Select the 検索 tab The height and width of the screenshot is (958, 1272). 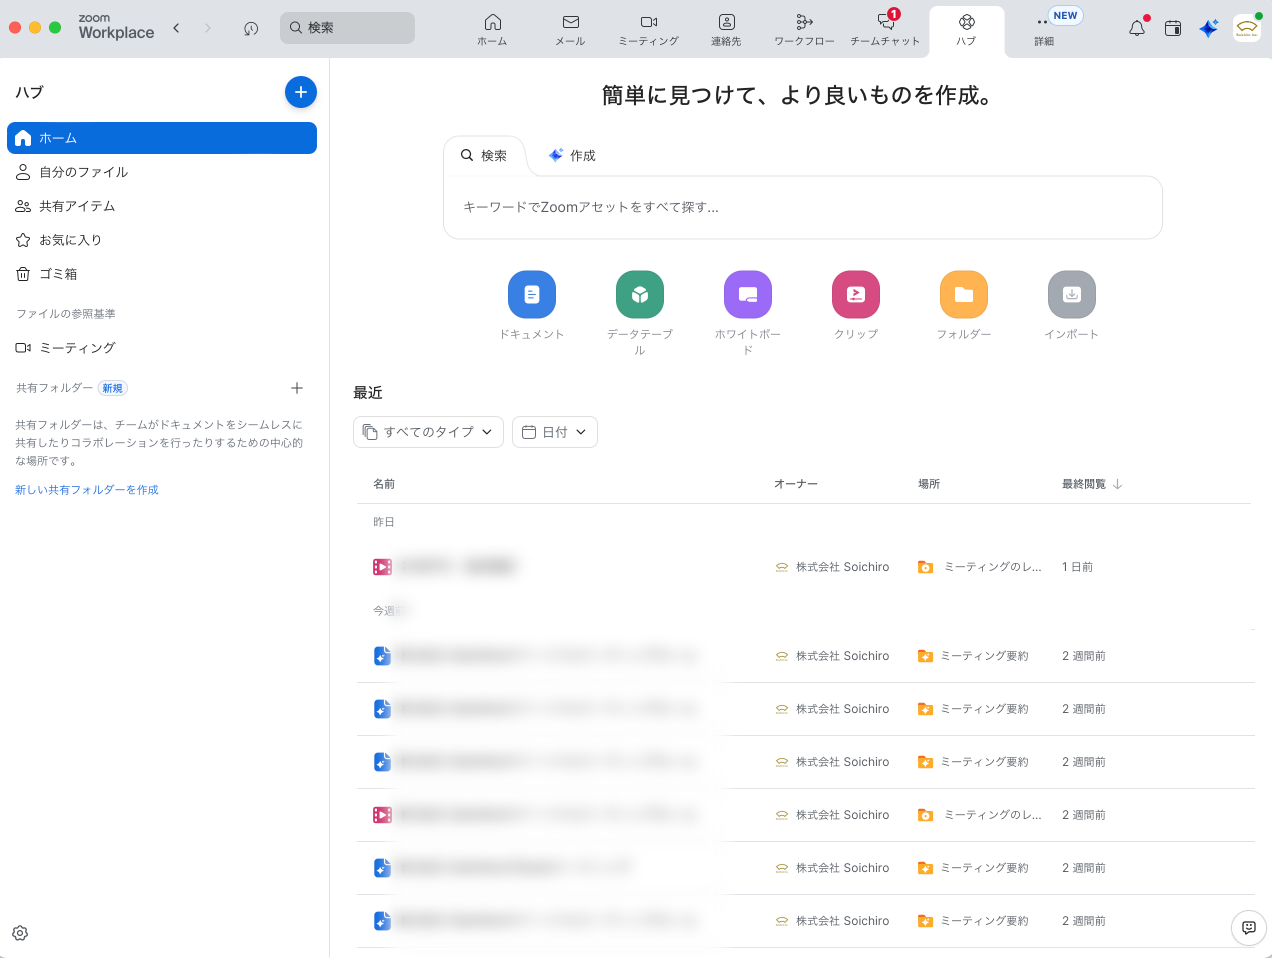(x=484, y=155)
